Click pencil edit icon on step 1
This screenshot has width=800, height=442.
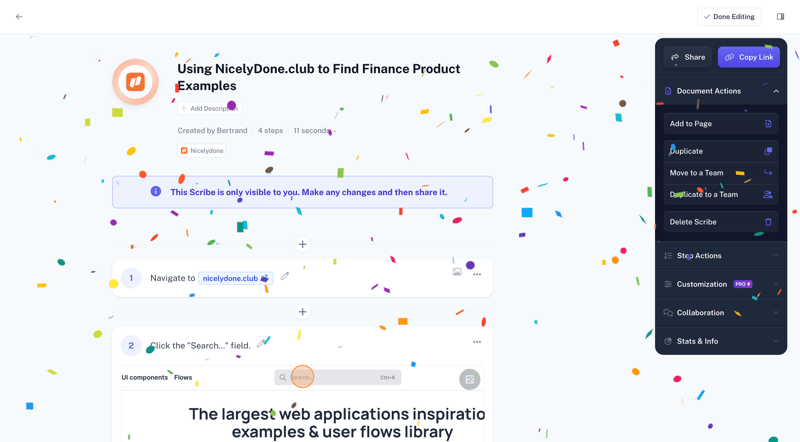285,277
